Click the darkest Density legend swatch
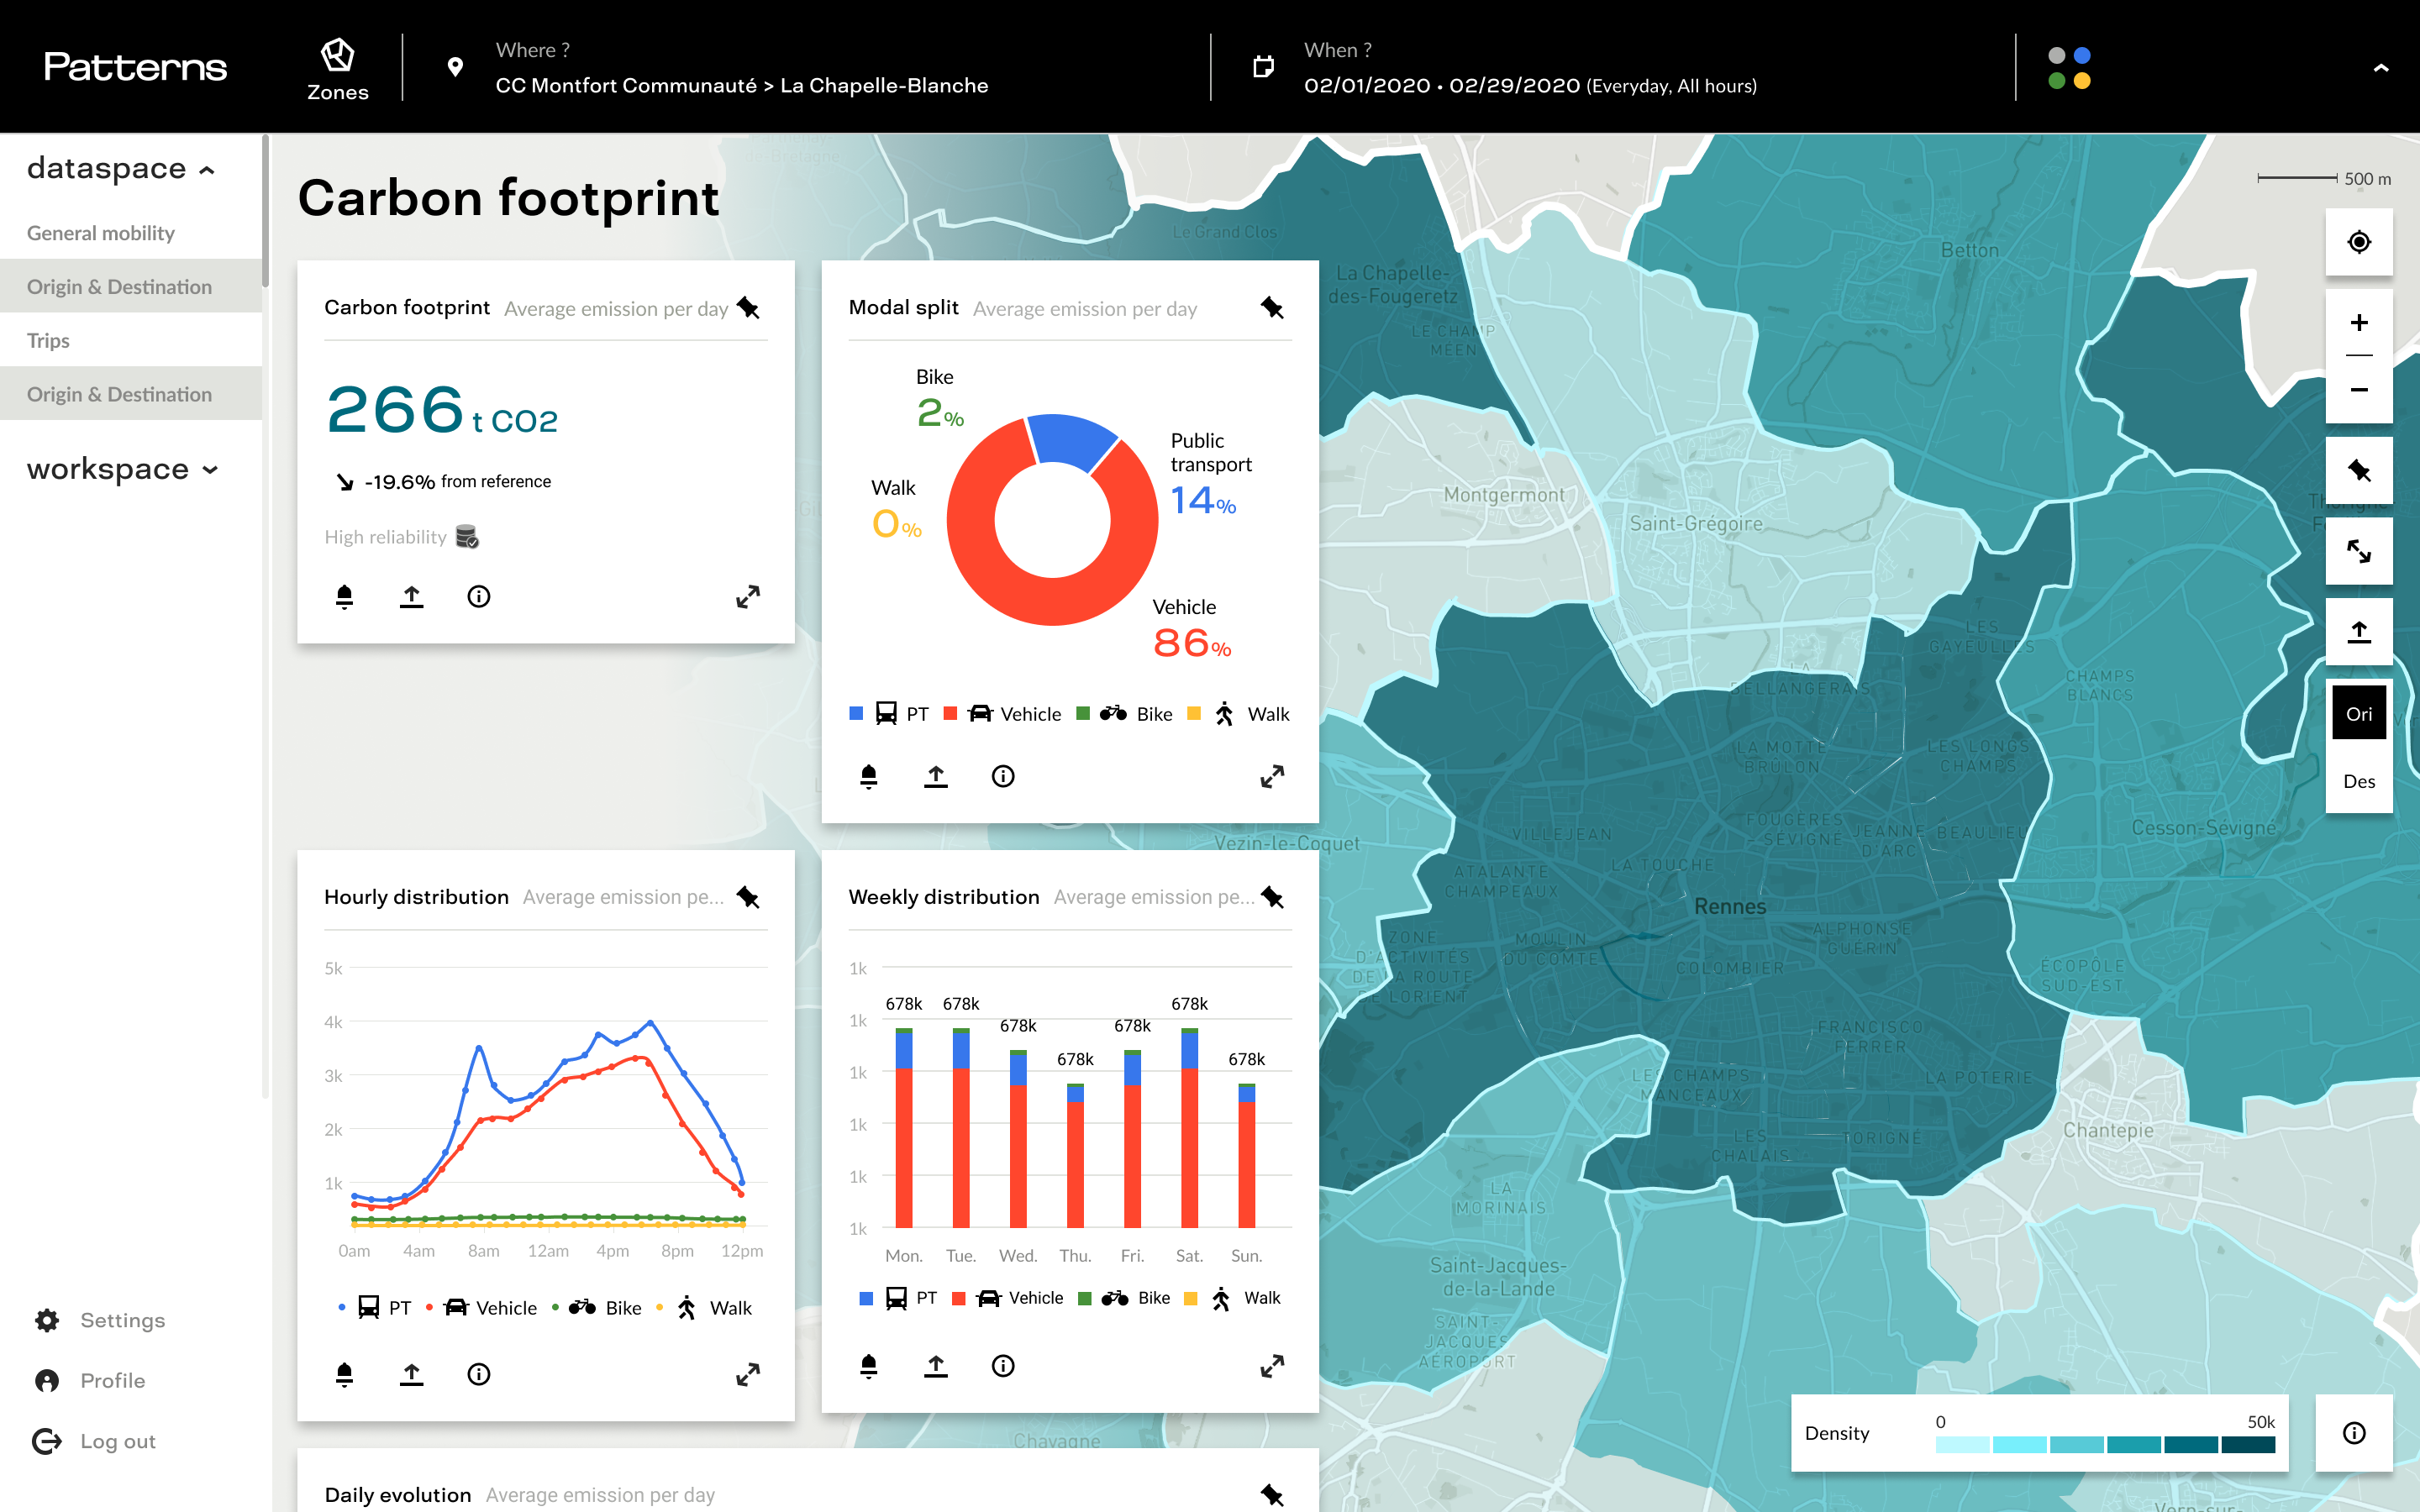Screen dimensions: 2420x1512 (x=2248, y=1445)
